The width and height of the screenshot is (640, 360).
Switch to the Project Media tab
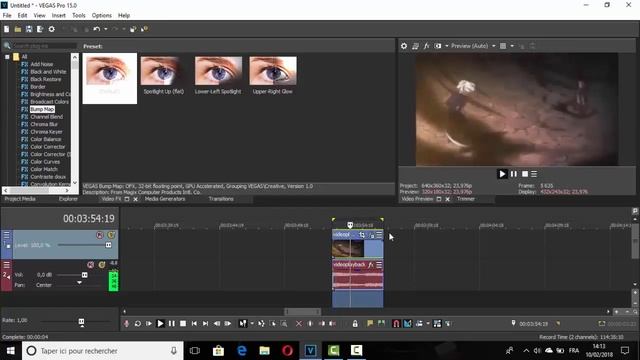pos(20,199)
